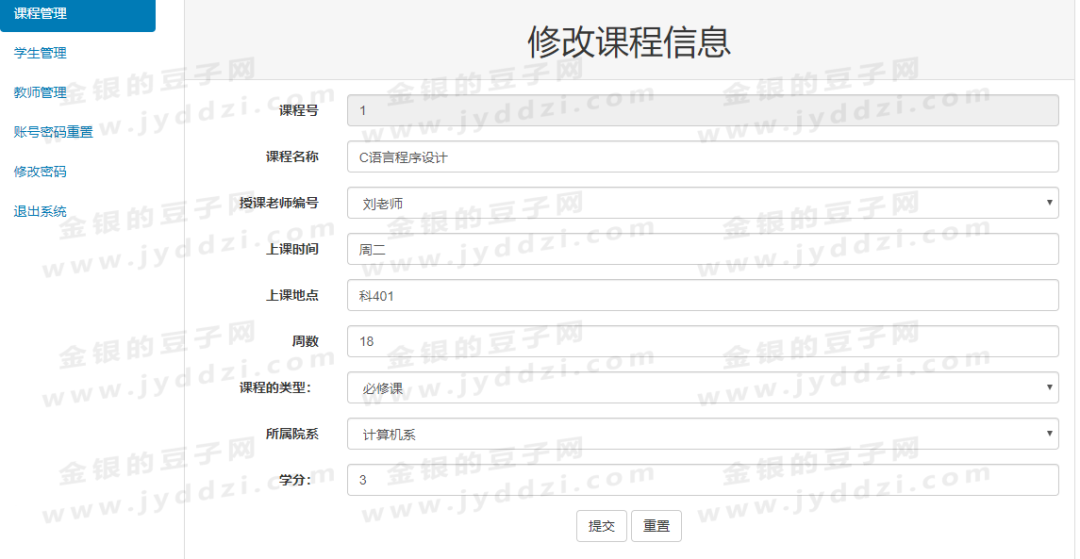The height and width of the screenshot is (559, 1080).
Task: Click the 周数 field showing 18
Action: pos(703,341)
